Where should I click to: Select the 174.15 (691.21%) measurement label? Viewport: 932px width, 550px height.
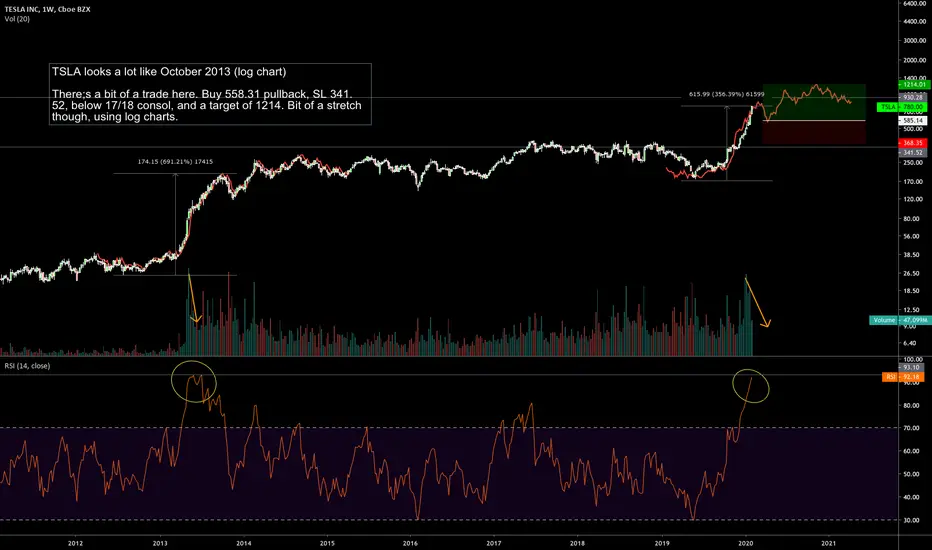click(175, 162)
